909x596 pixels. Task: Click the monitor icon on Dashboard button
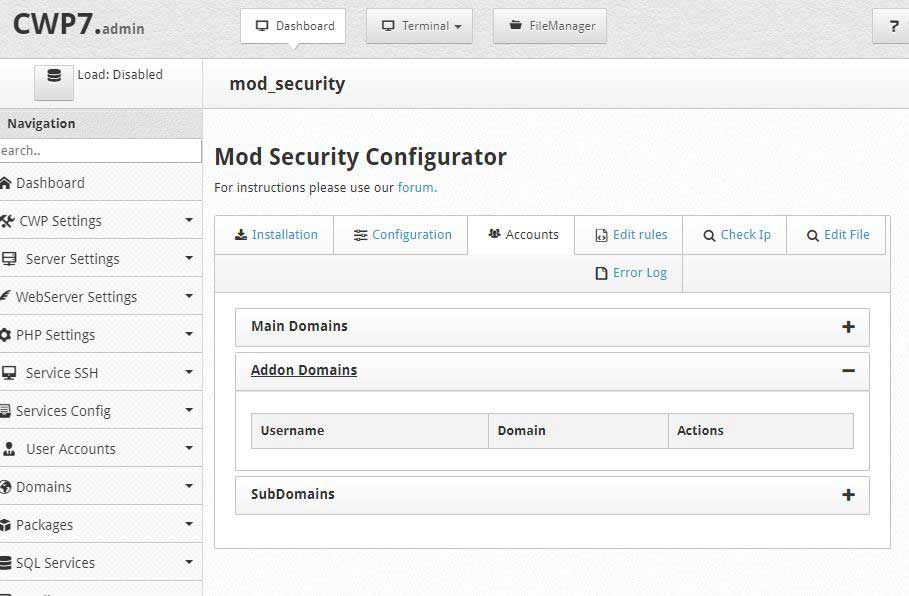coord(262,26)
